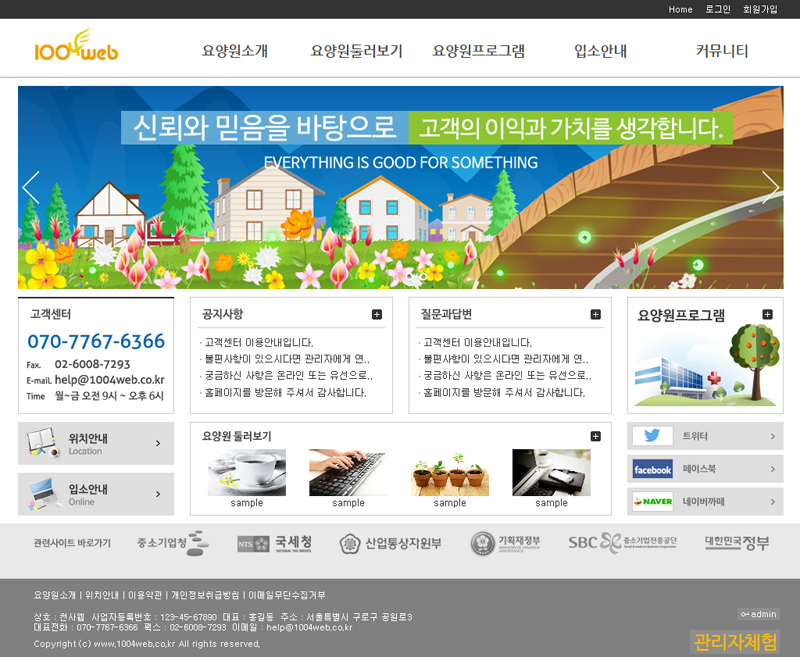
Task: Open the Naver cafe link
Action: [x=705, y=501]
